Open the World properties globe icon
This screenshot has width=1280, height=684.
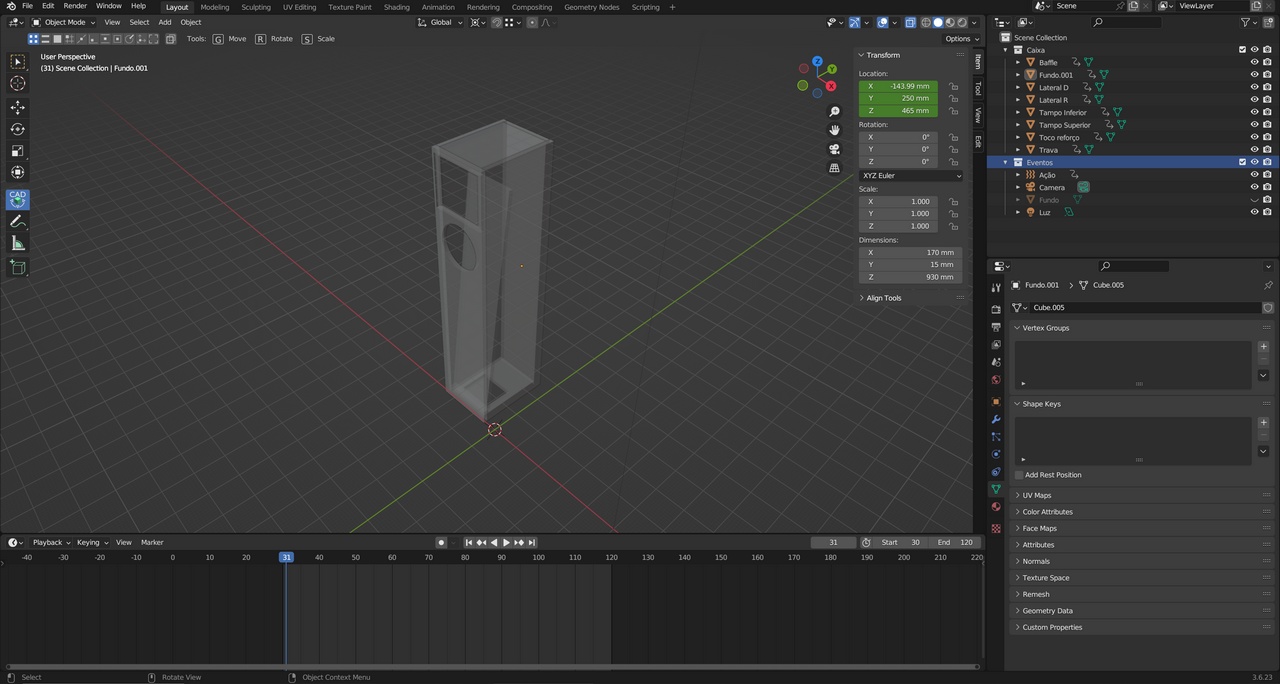(995, 380)
